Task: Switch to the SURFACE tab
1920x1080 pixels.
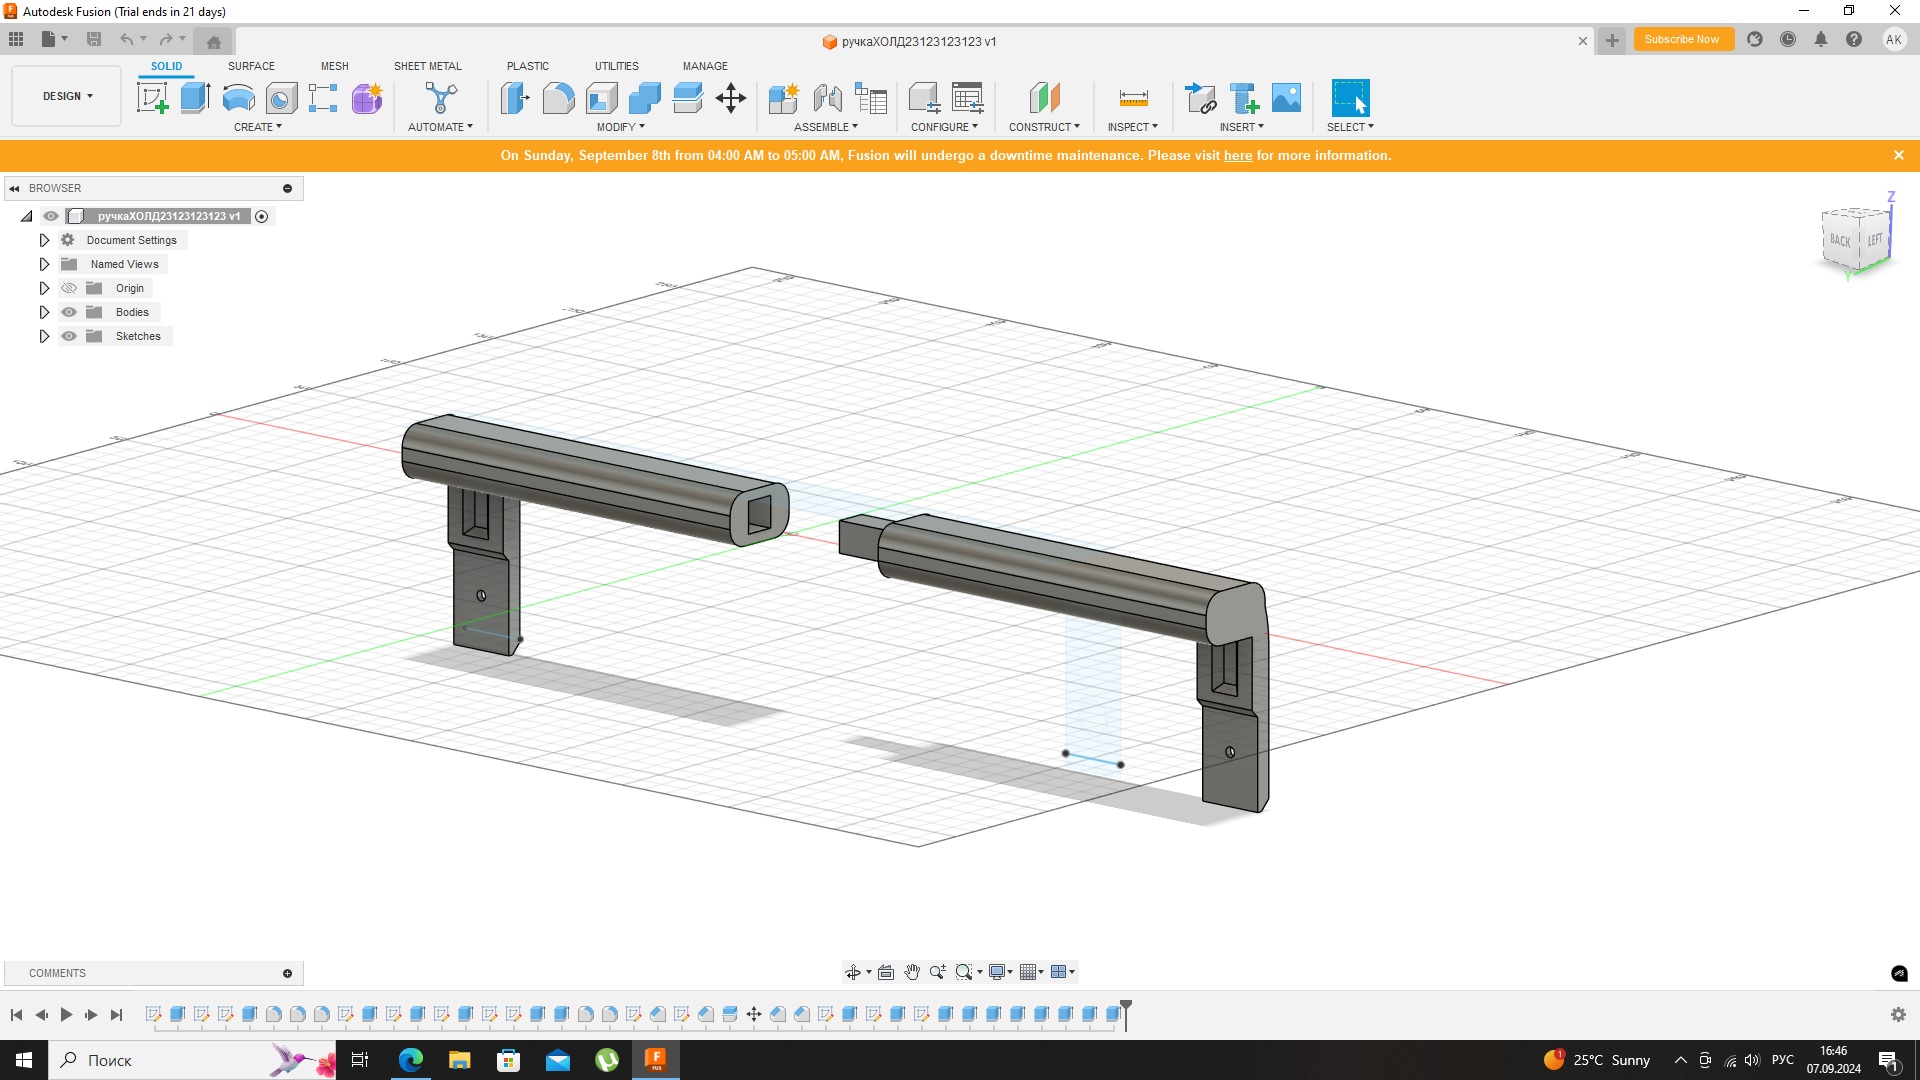Action: 251,66
